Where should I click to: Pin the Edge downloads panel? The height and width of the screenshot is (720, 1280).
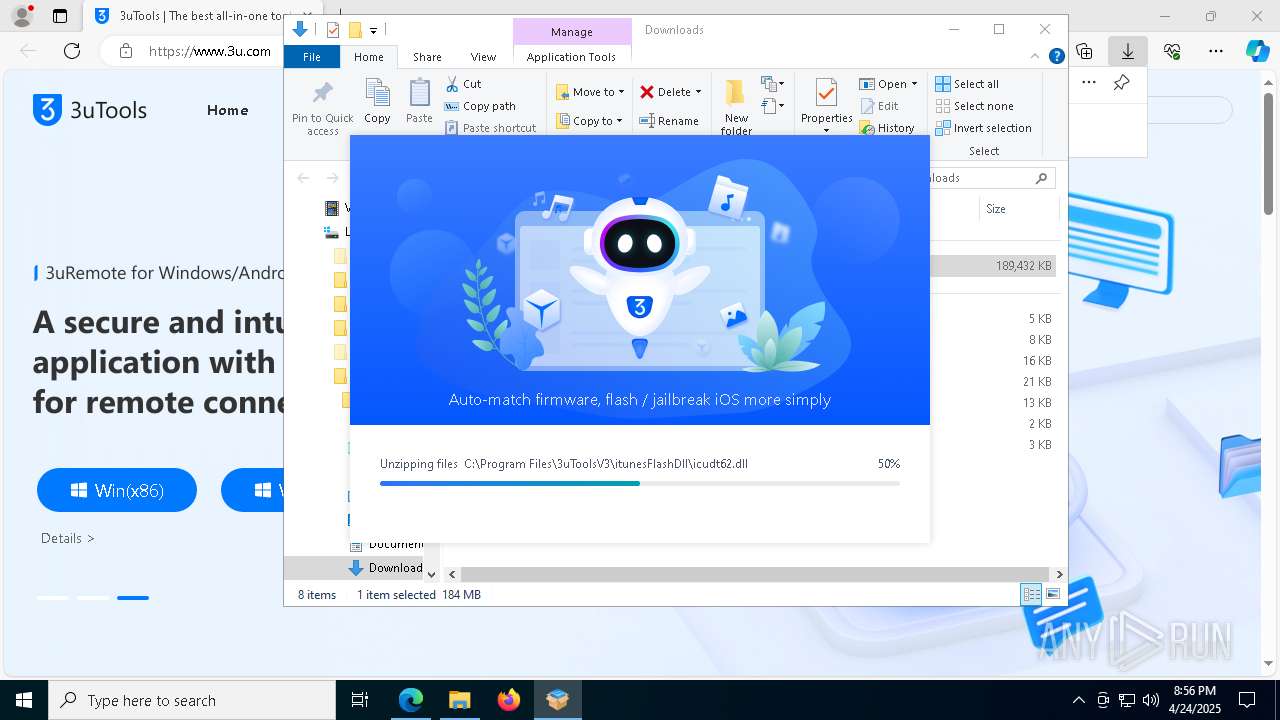point(1121,83)
